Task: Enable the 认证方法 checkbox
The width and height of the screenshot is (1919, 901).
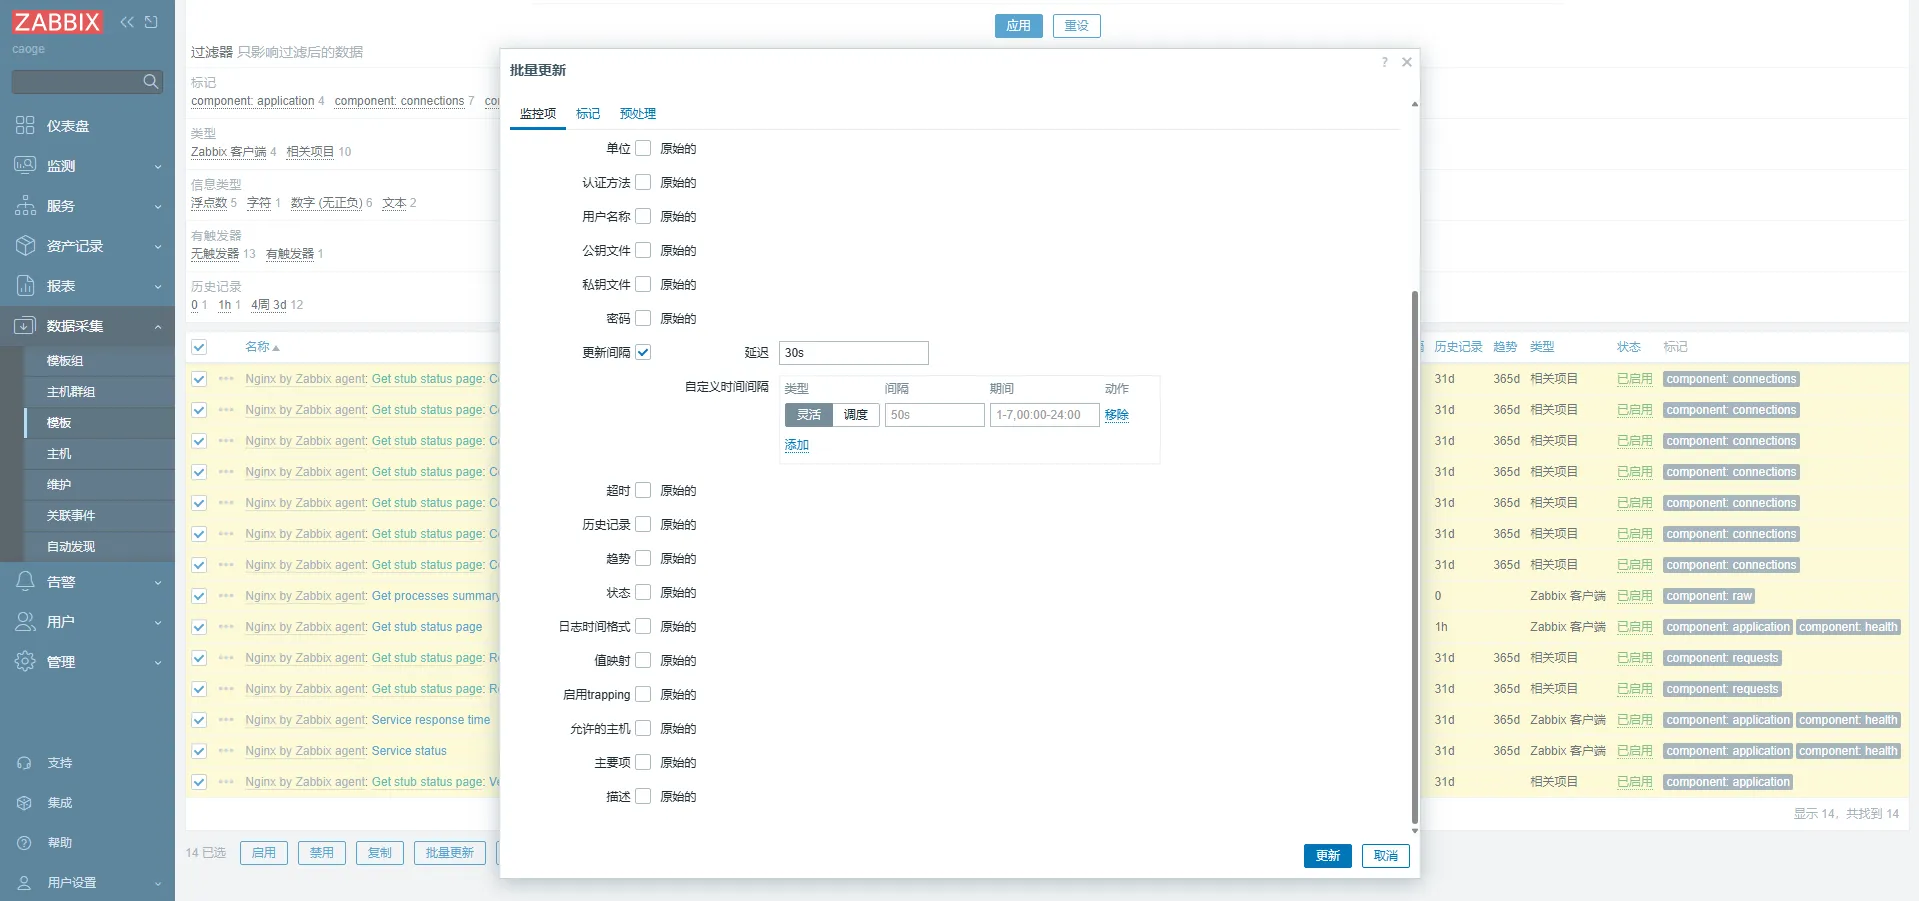Action: 643,182
